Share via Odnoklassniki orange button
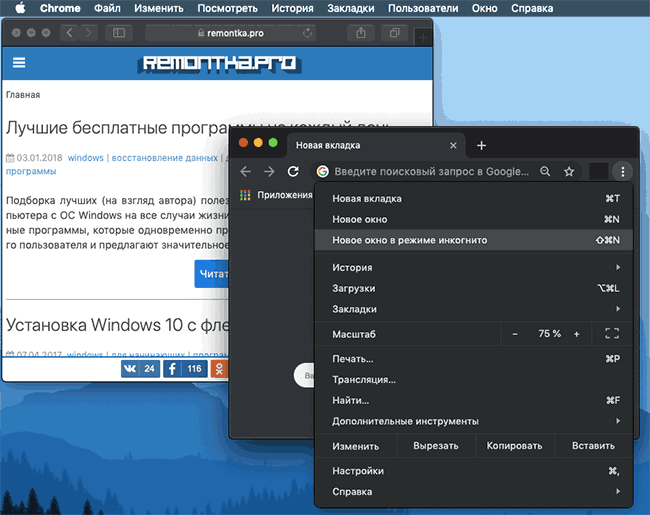Image resolution: width=650 pixels, height=515 pixels. (x=219, y=369)
